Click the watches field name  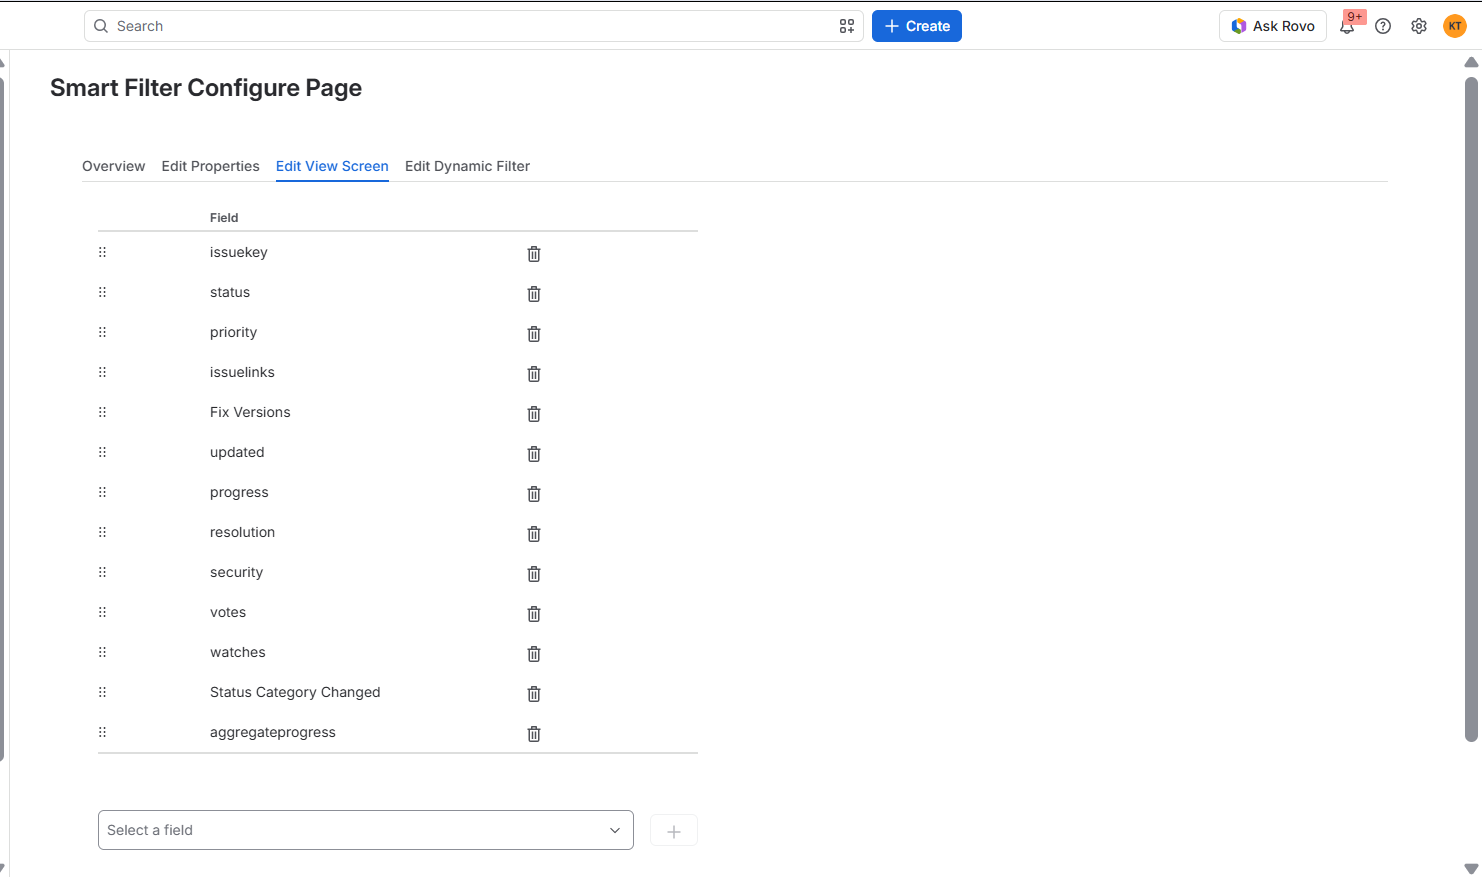pyautogui.click(x=238, y=652)
